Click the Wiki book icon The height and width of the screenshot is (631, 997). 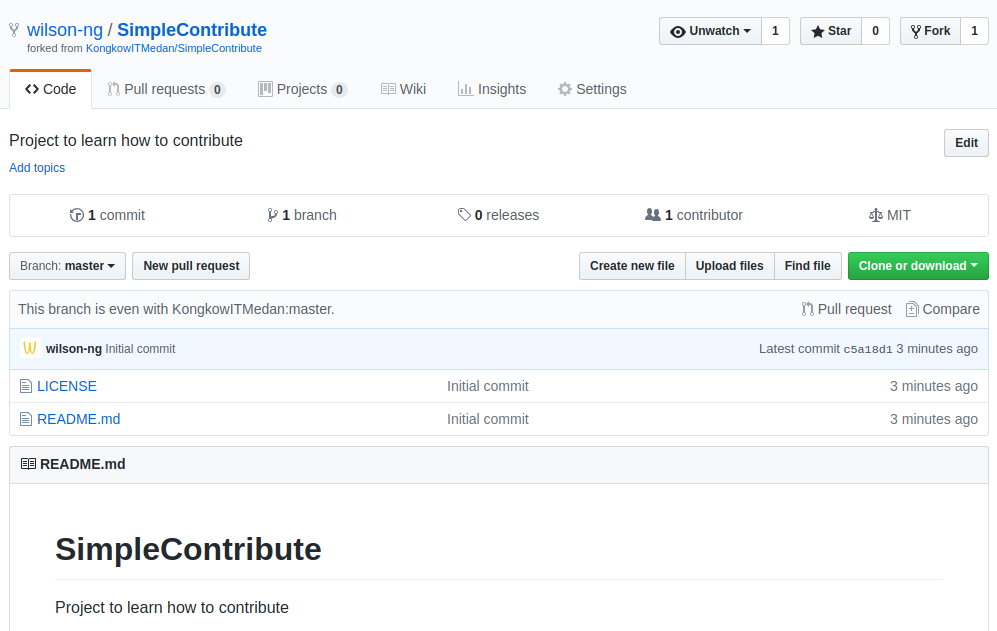[x=388, y=89]
